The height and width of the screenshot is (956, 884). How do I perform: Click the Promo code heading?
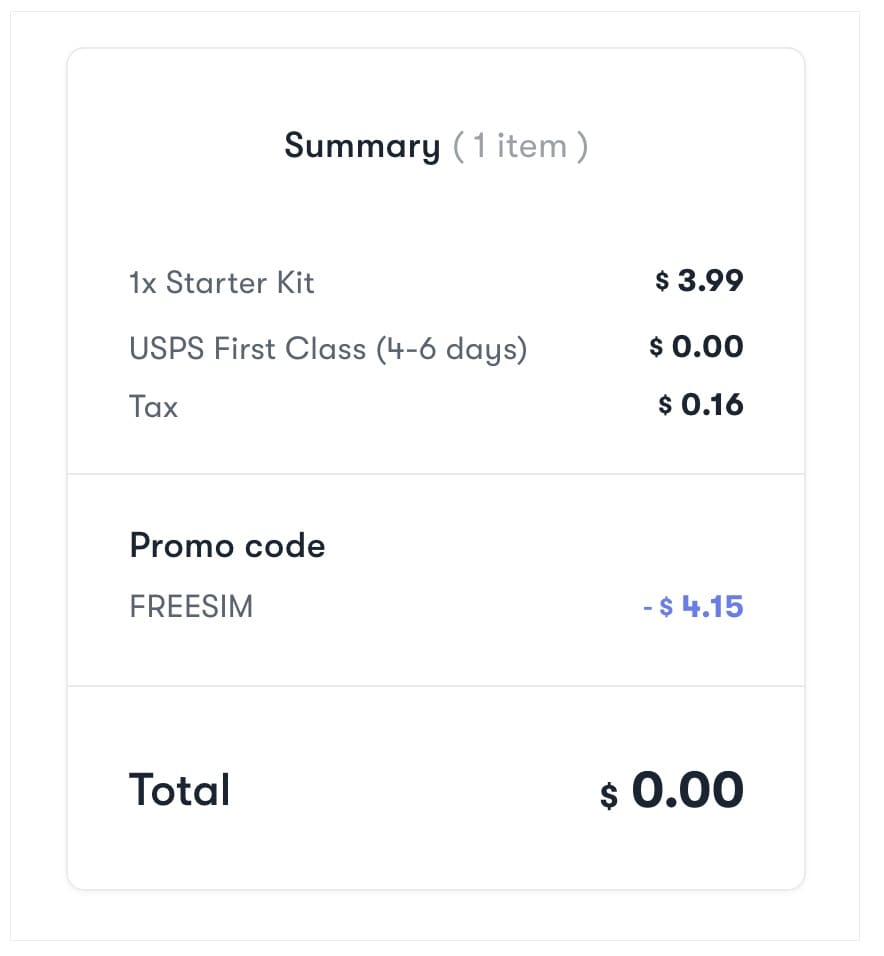[227, 546]
